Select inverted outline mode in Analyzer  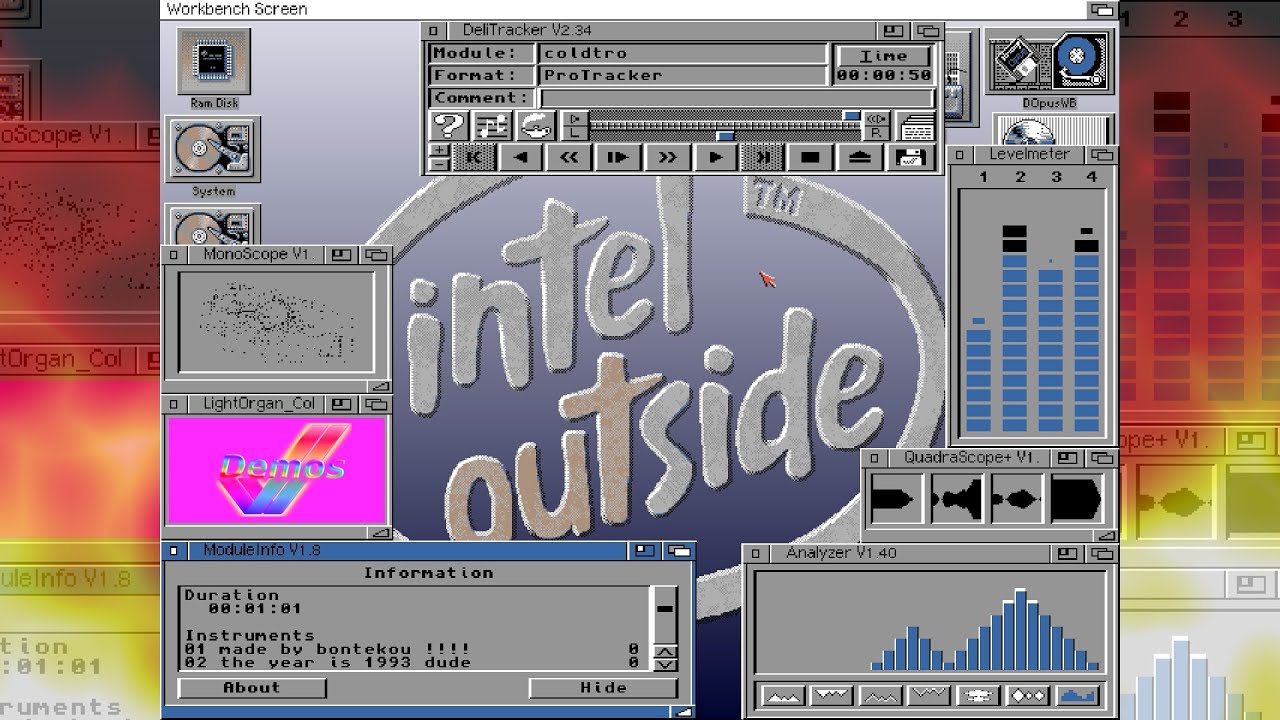[x=928, y=695]
